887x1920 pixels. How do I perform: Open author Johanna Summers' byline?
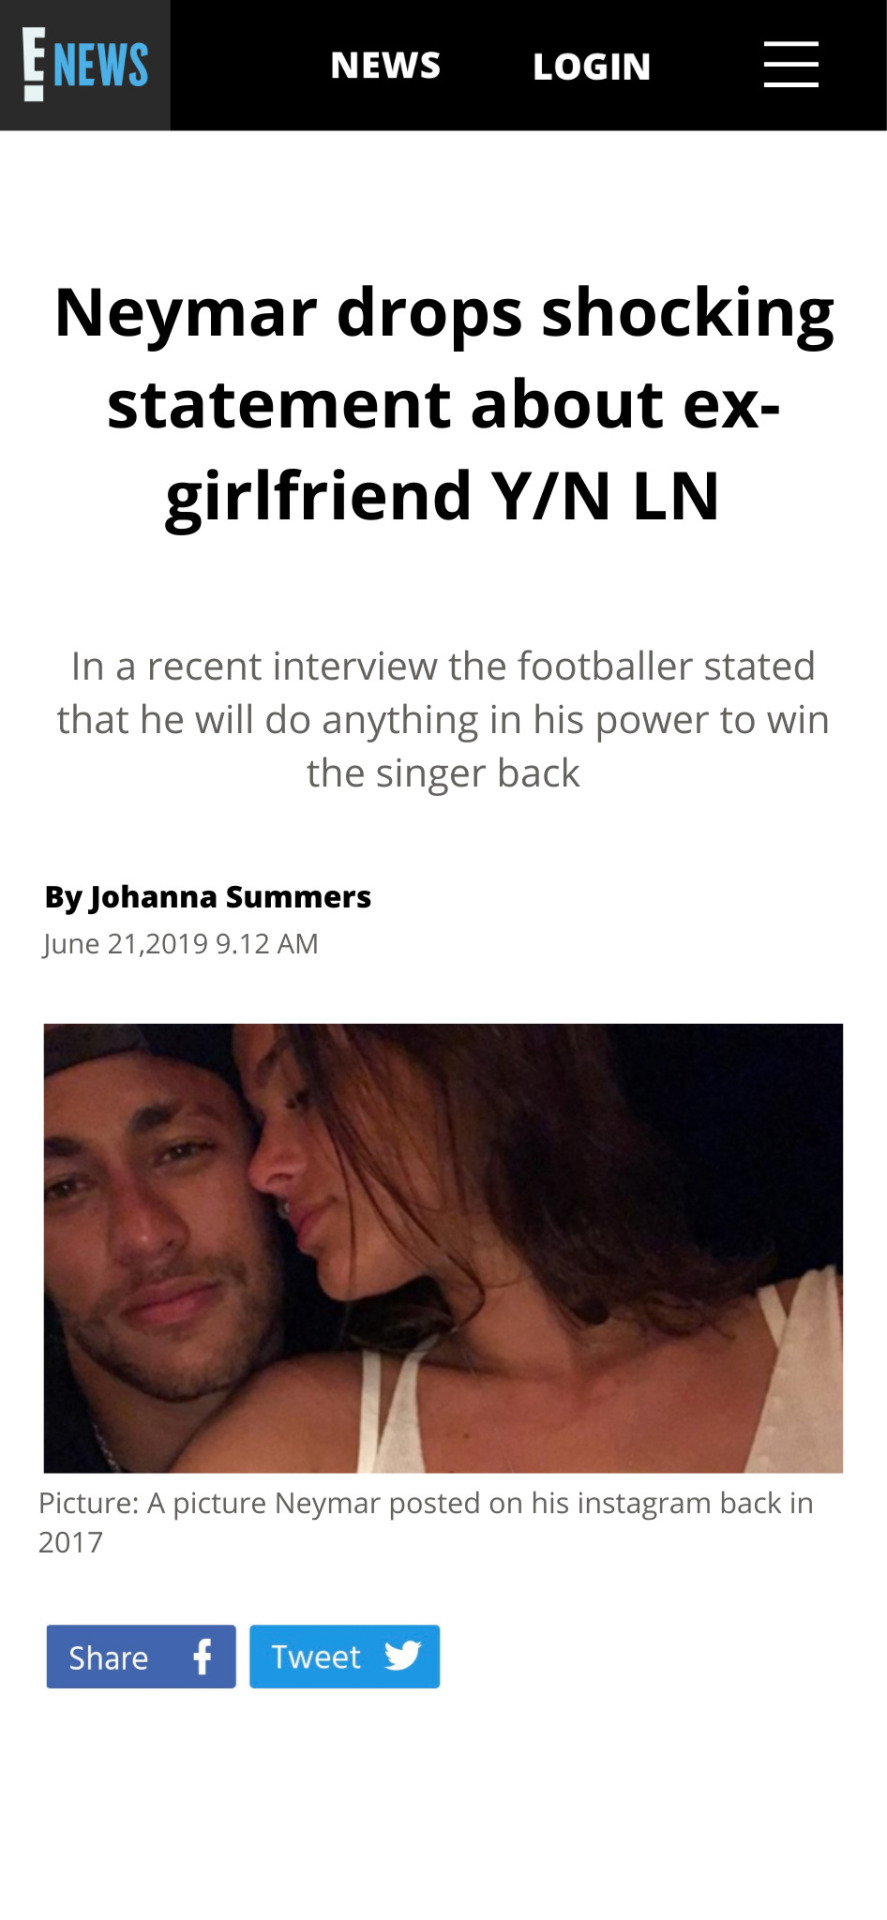[x=208, y=897]
